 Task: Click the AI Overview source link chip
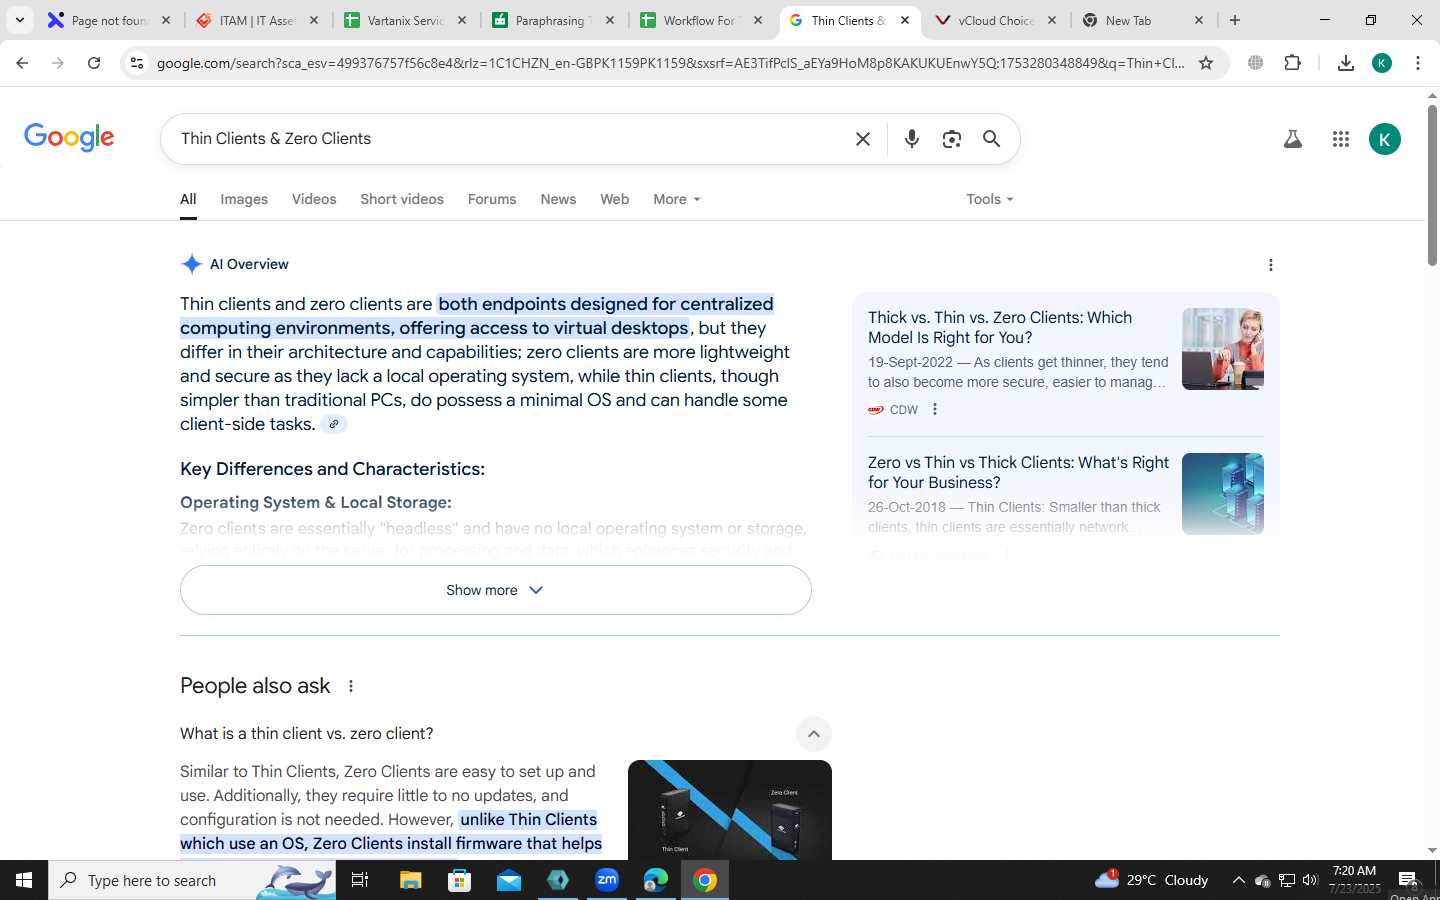[334, 424]
